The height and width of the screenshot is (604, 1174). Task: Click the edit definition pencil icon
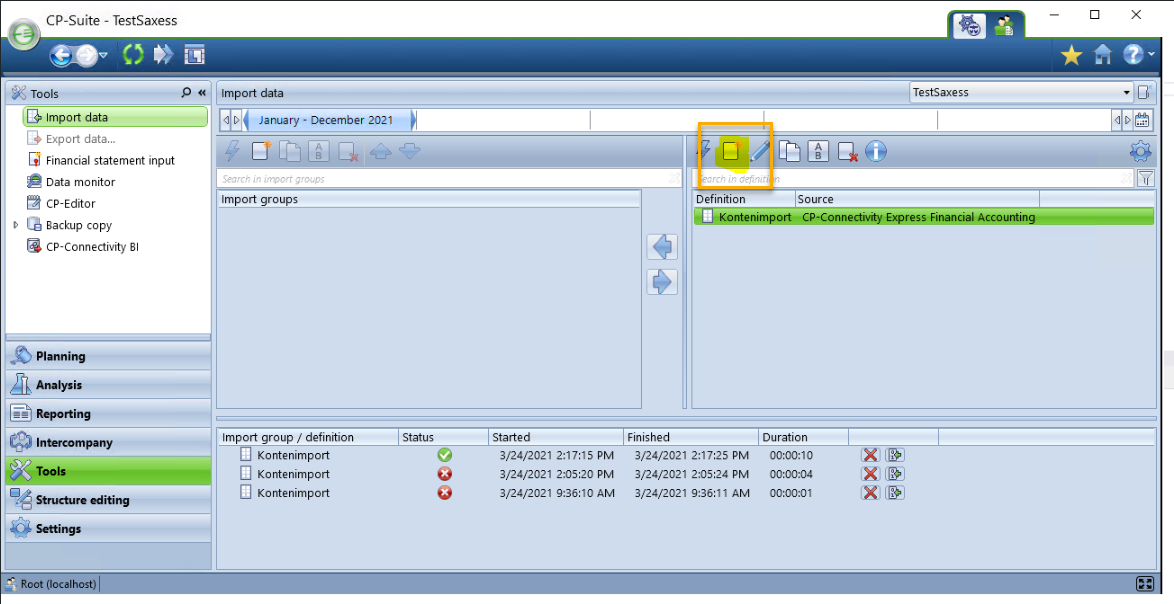[760, 152]
